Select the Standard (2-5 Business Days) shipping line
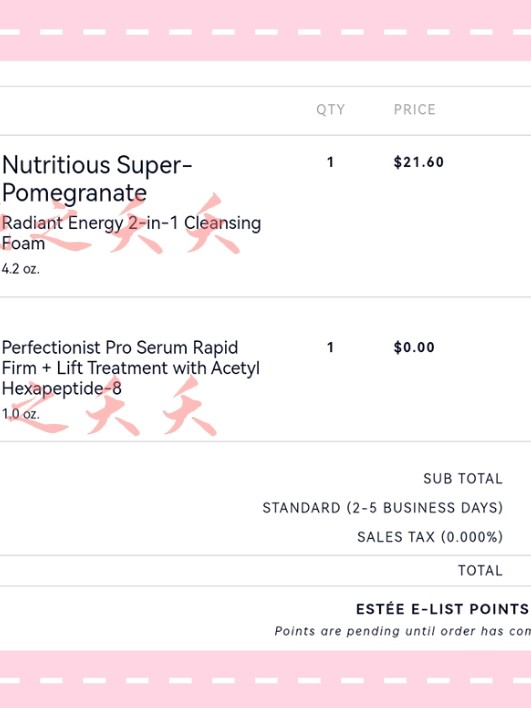 tap(382, 508)
